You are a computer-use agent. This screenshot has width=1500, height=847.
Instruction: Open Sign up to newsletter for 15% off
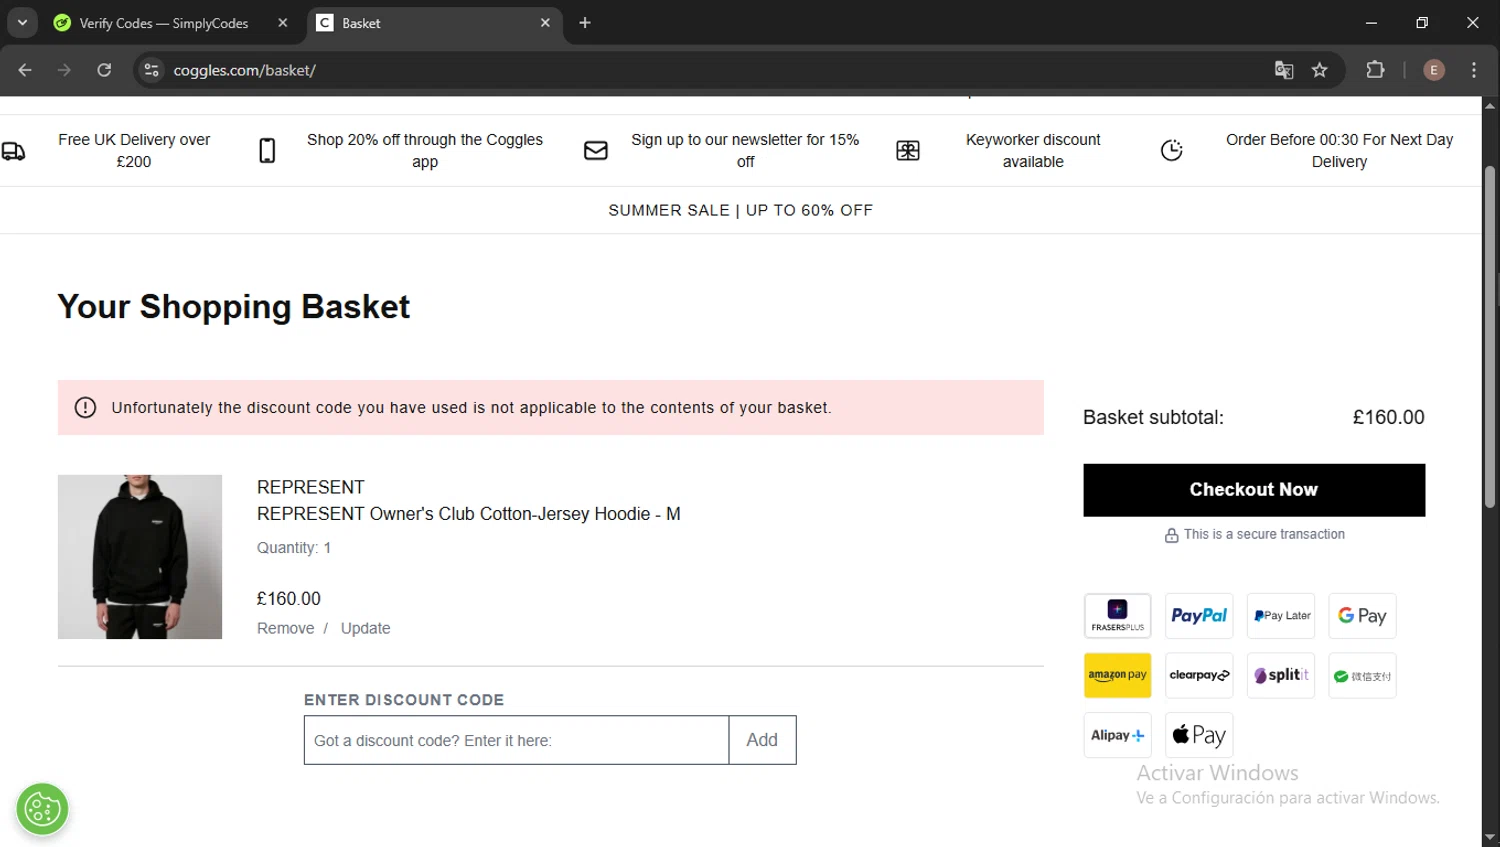pos(745,151)
